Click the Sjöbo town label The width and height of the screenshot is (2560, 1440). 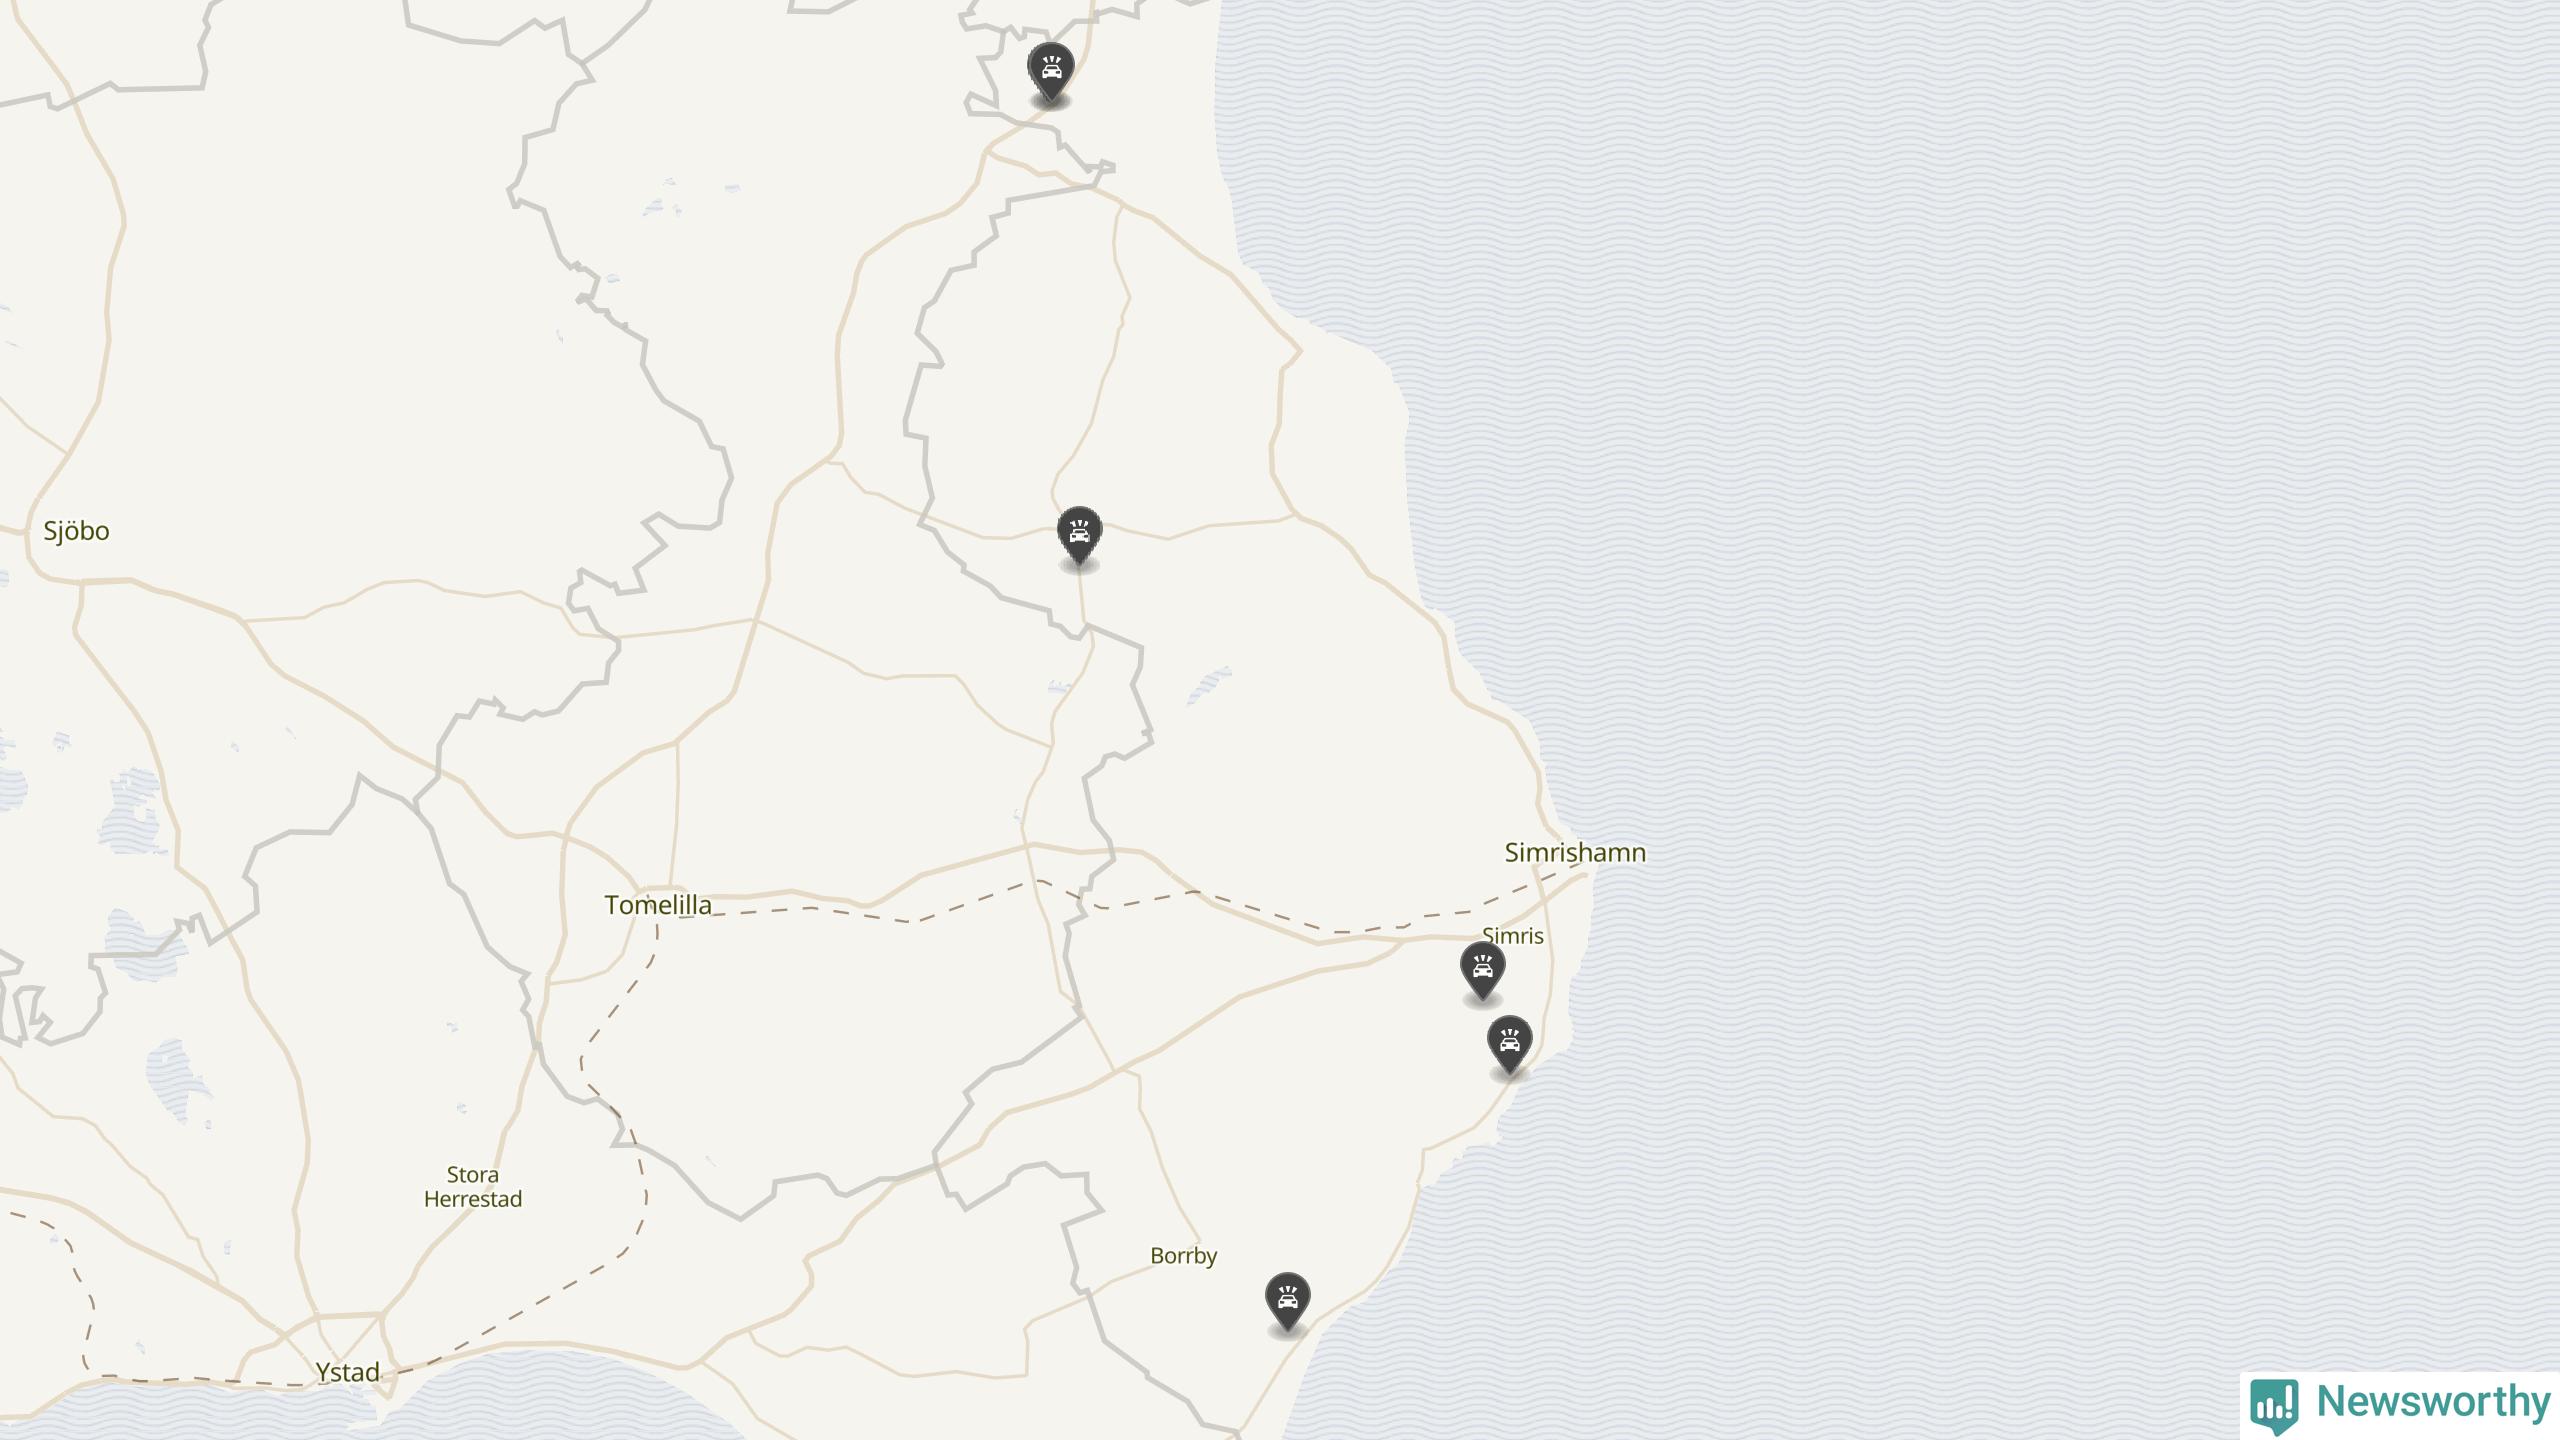click(x=76, y=531)
